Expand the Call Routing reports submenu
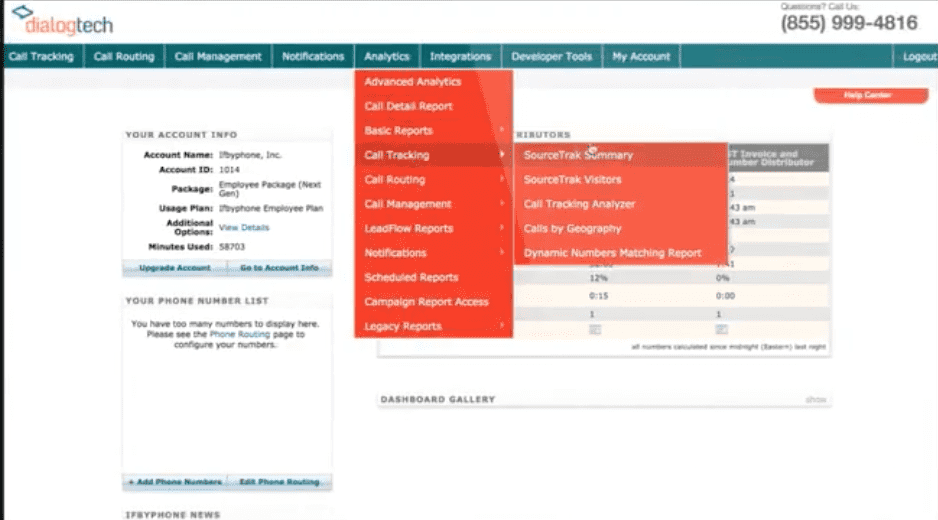Viewport: 938px width, 520px height. tap(432, 180)
